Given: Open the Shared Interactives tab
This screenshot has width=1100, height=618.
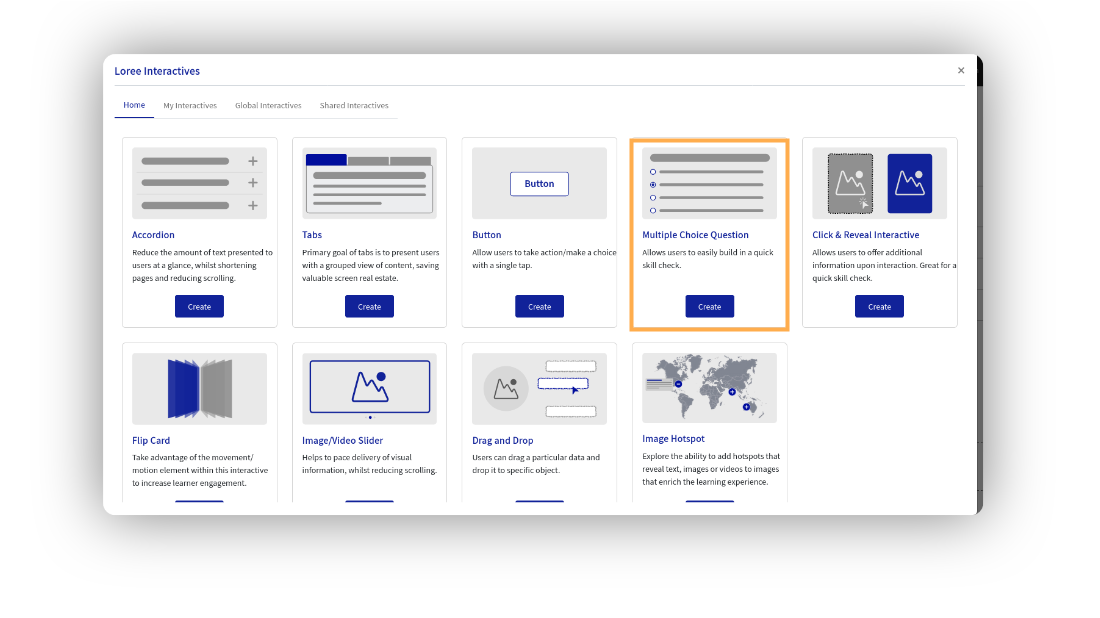Looking at the screenshot, I should point(354,106).
